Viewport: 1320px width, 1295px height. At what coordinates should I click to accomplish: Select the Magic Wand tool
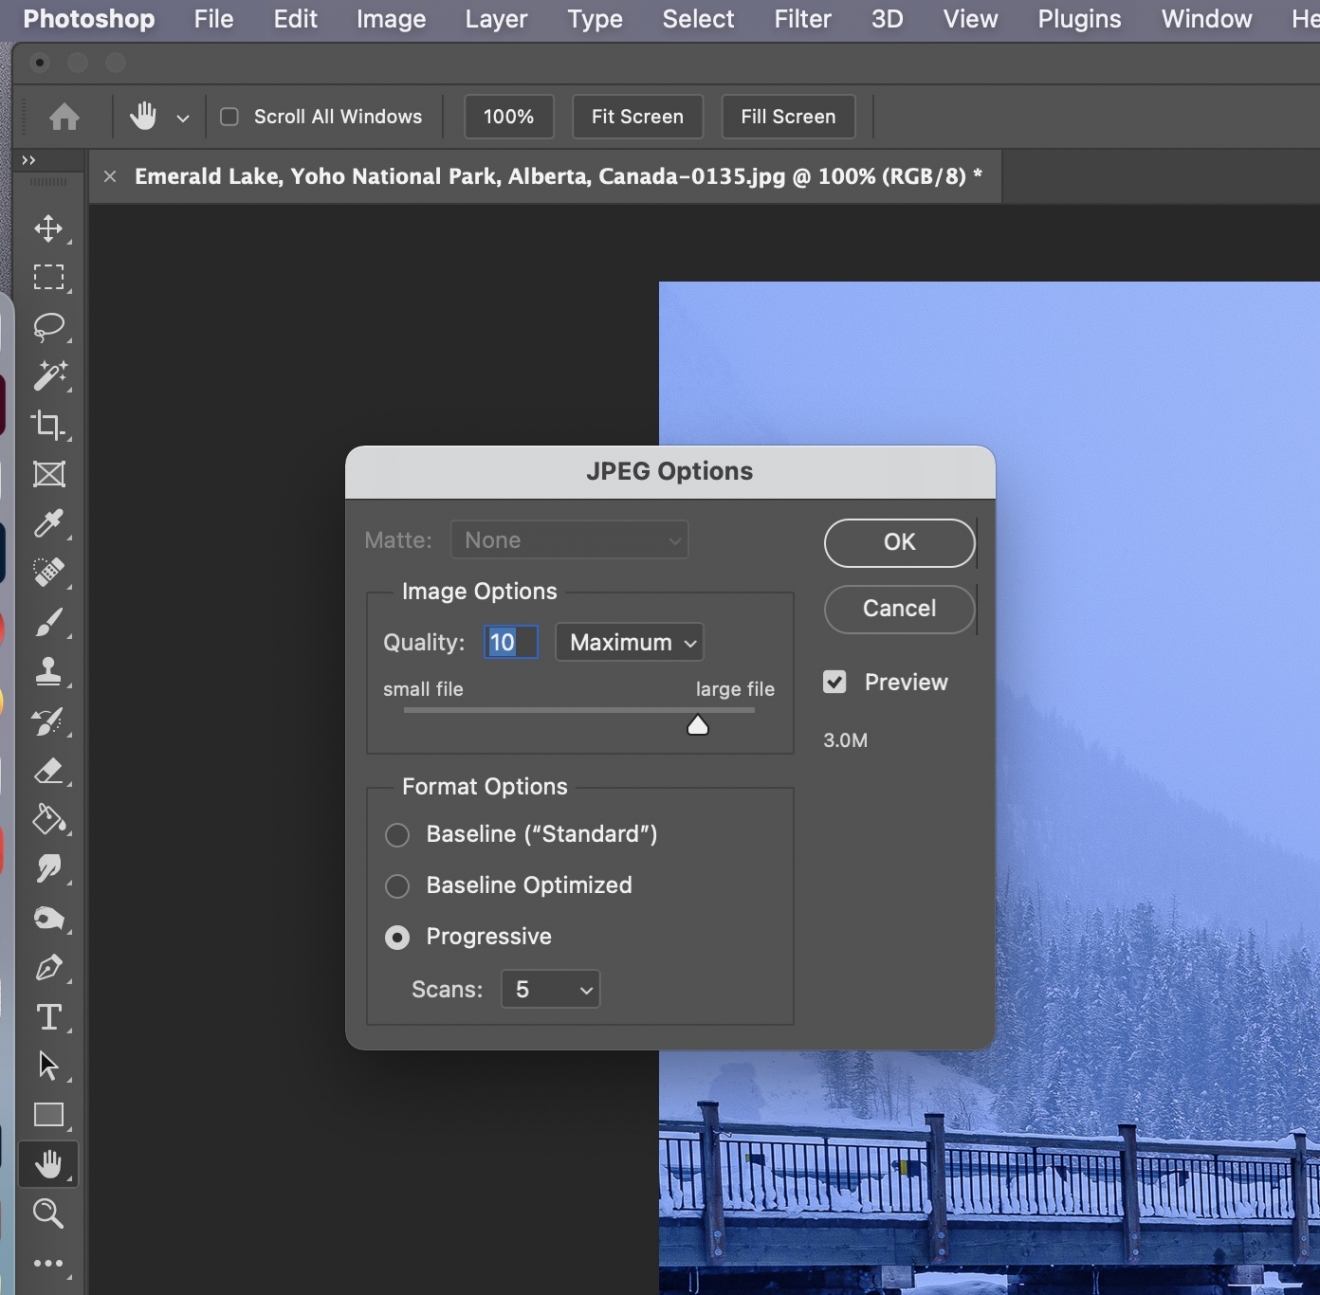coord(48,375)
